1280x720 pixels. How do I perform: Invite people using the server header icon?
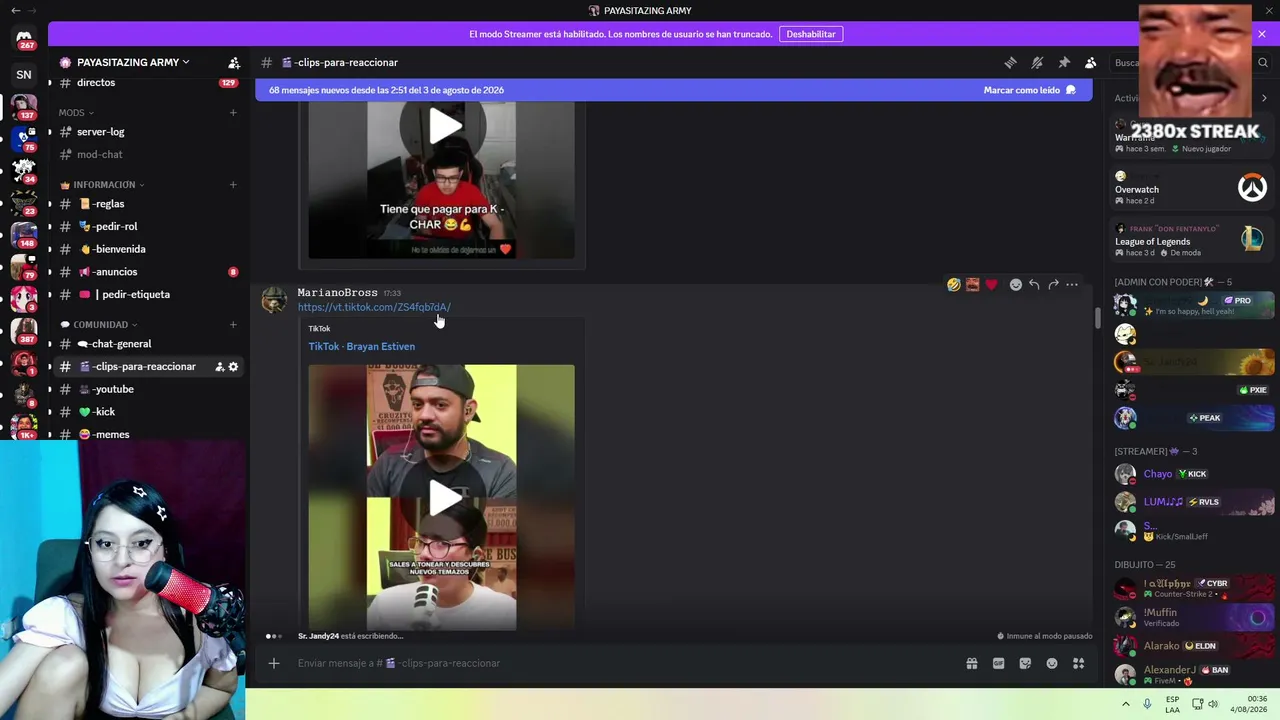(x=234, y=62)
